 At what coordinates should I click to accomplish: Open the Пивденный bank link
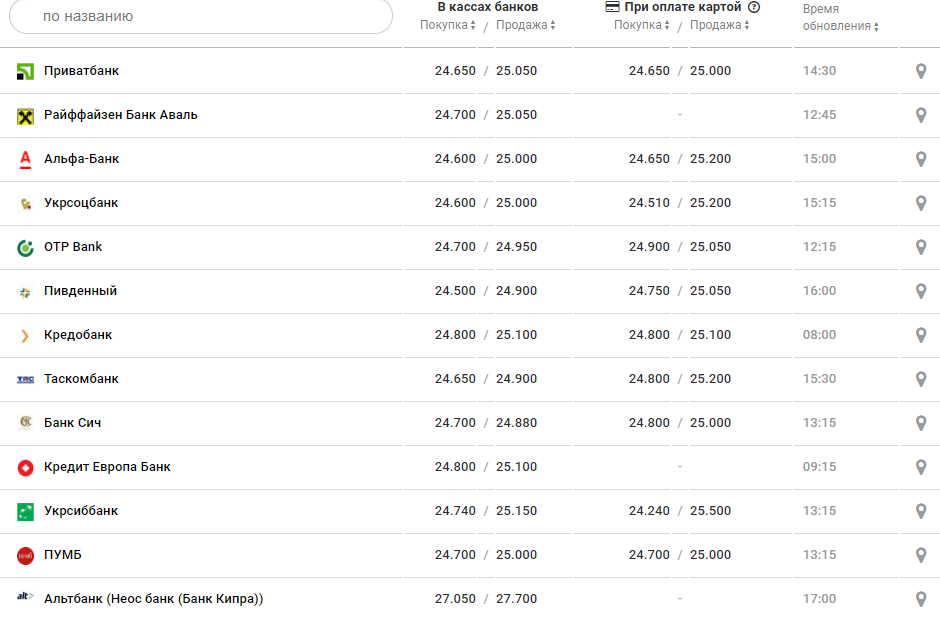tap(80, 291)
